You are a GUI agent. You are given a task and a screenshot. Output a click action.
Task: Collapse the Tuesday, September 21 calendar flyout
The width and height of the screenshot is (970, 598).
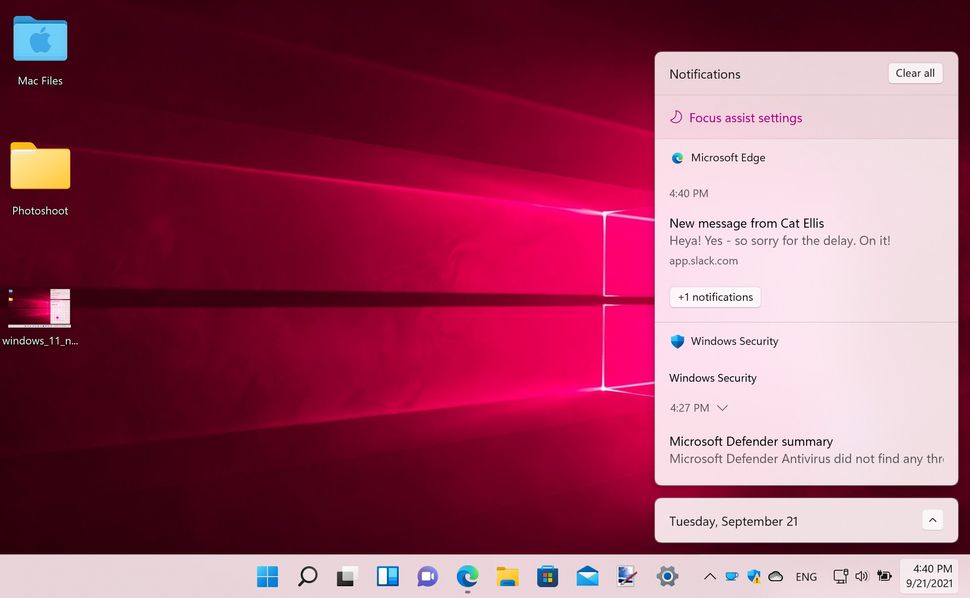pos(932,519)
